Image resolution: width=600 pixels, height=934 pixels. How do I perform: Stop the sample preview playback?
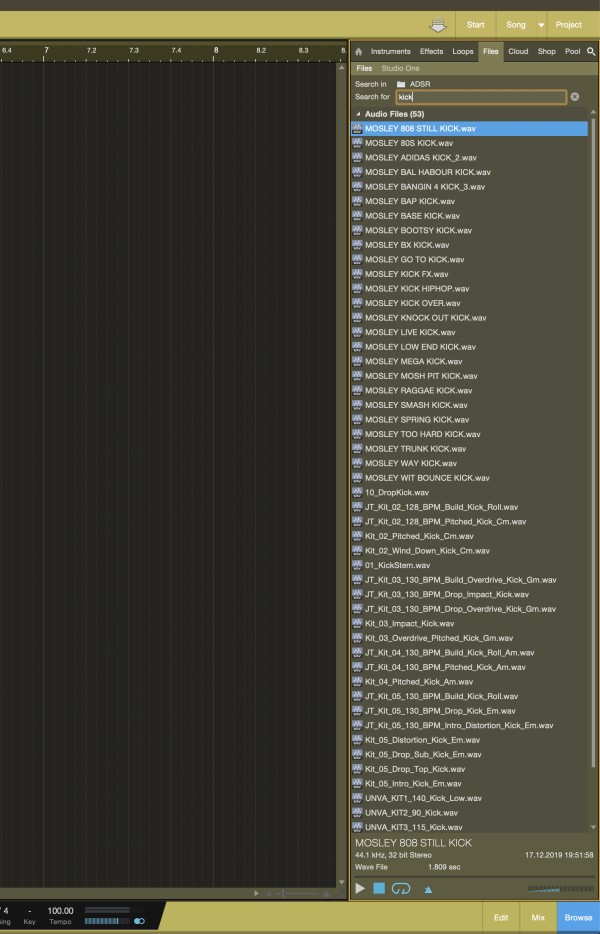tap(379, 888)
